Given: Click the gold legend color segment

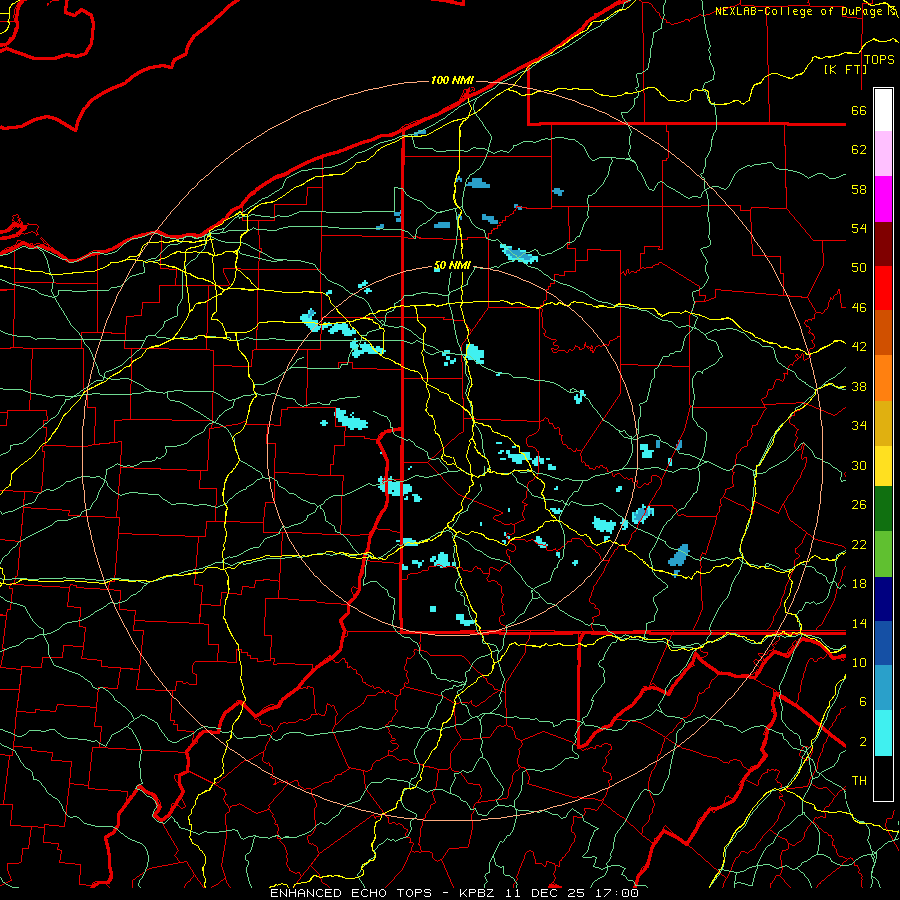Looking at the screenshot, I should point(883,423).
